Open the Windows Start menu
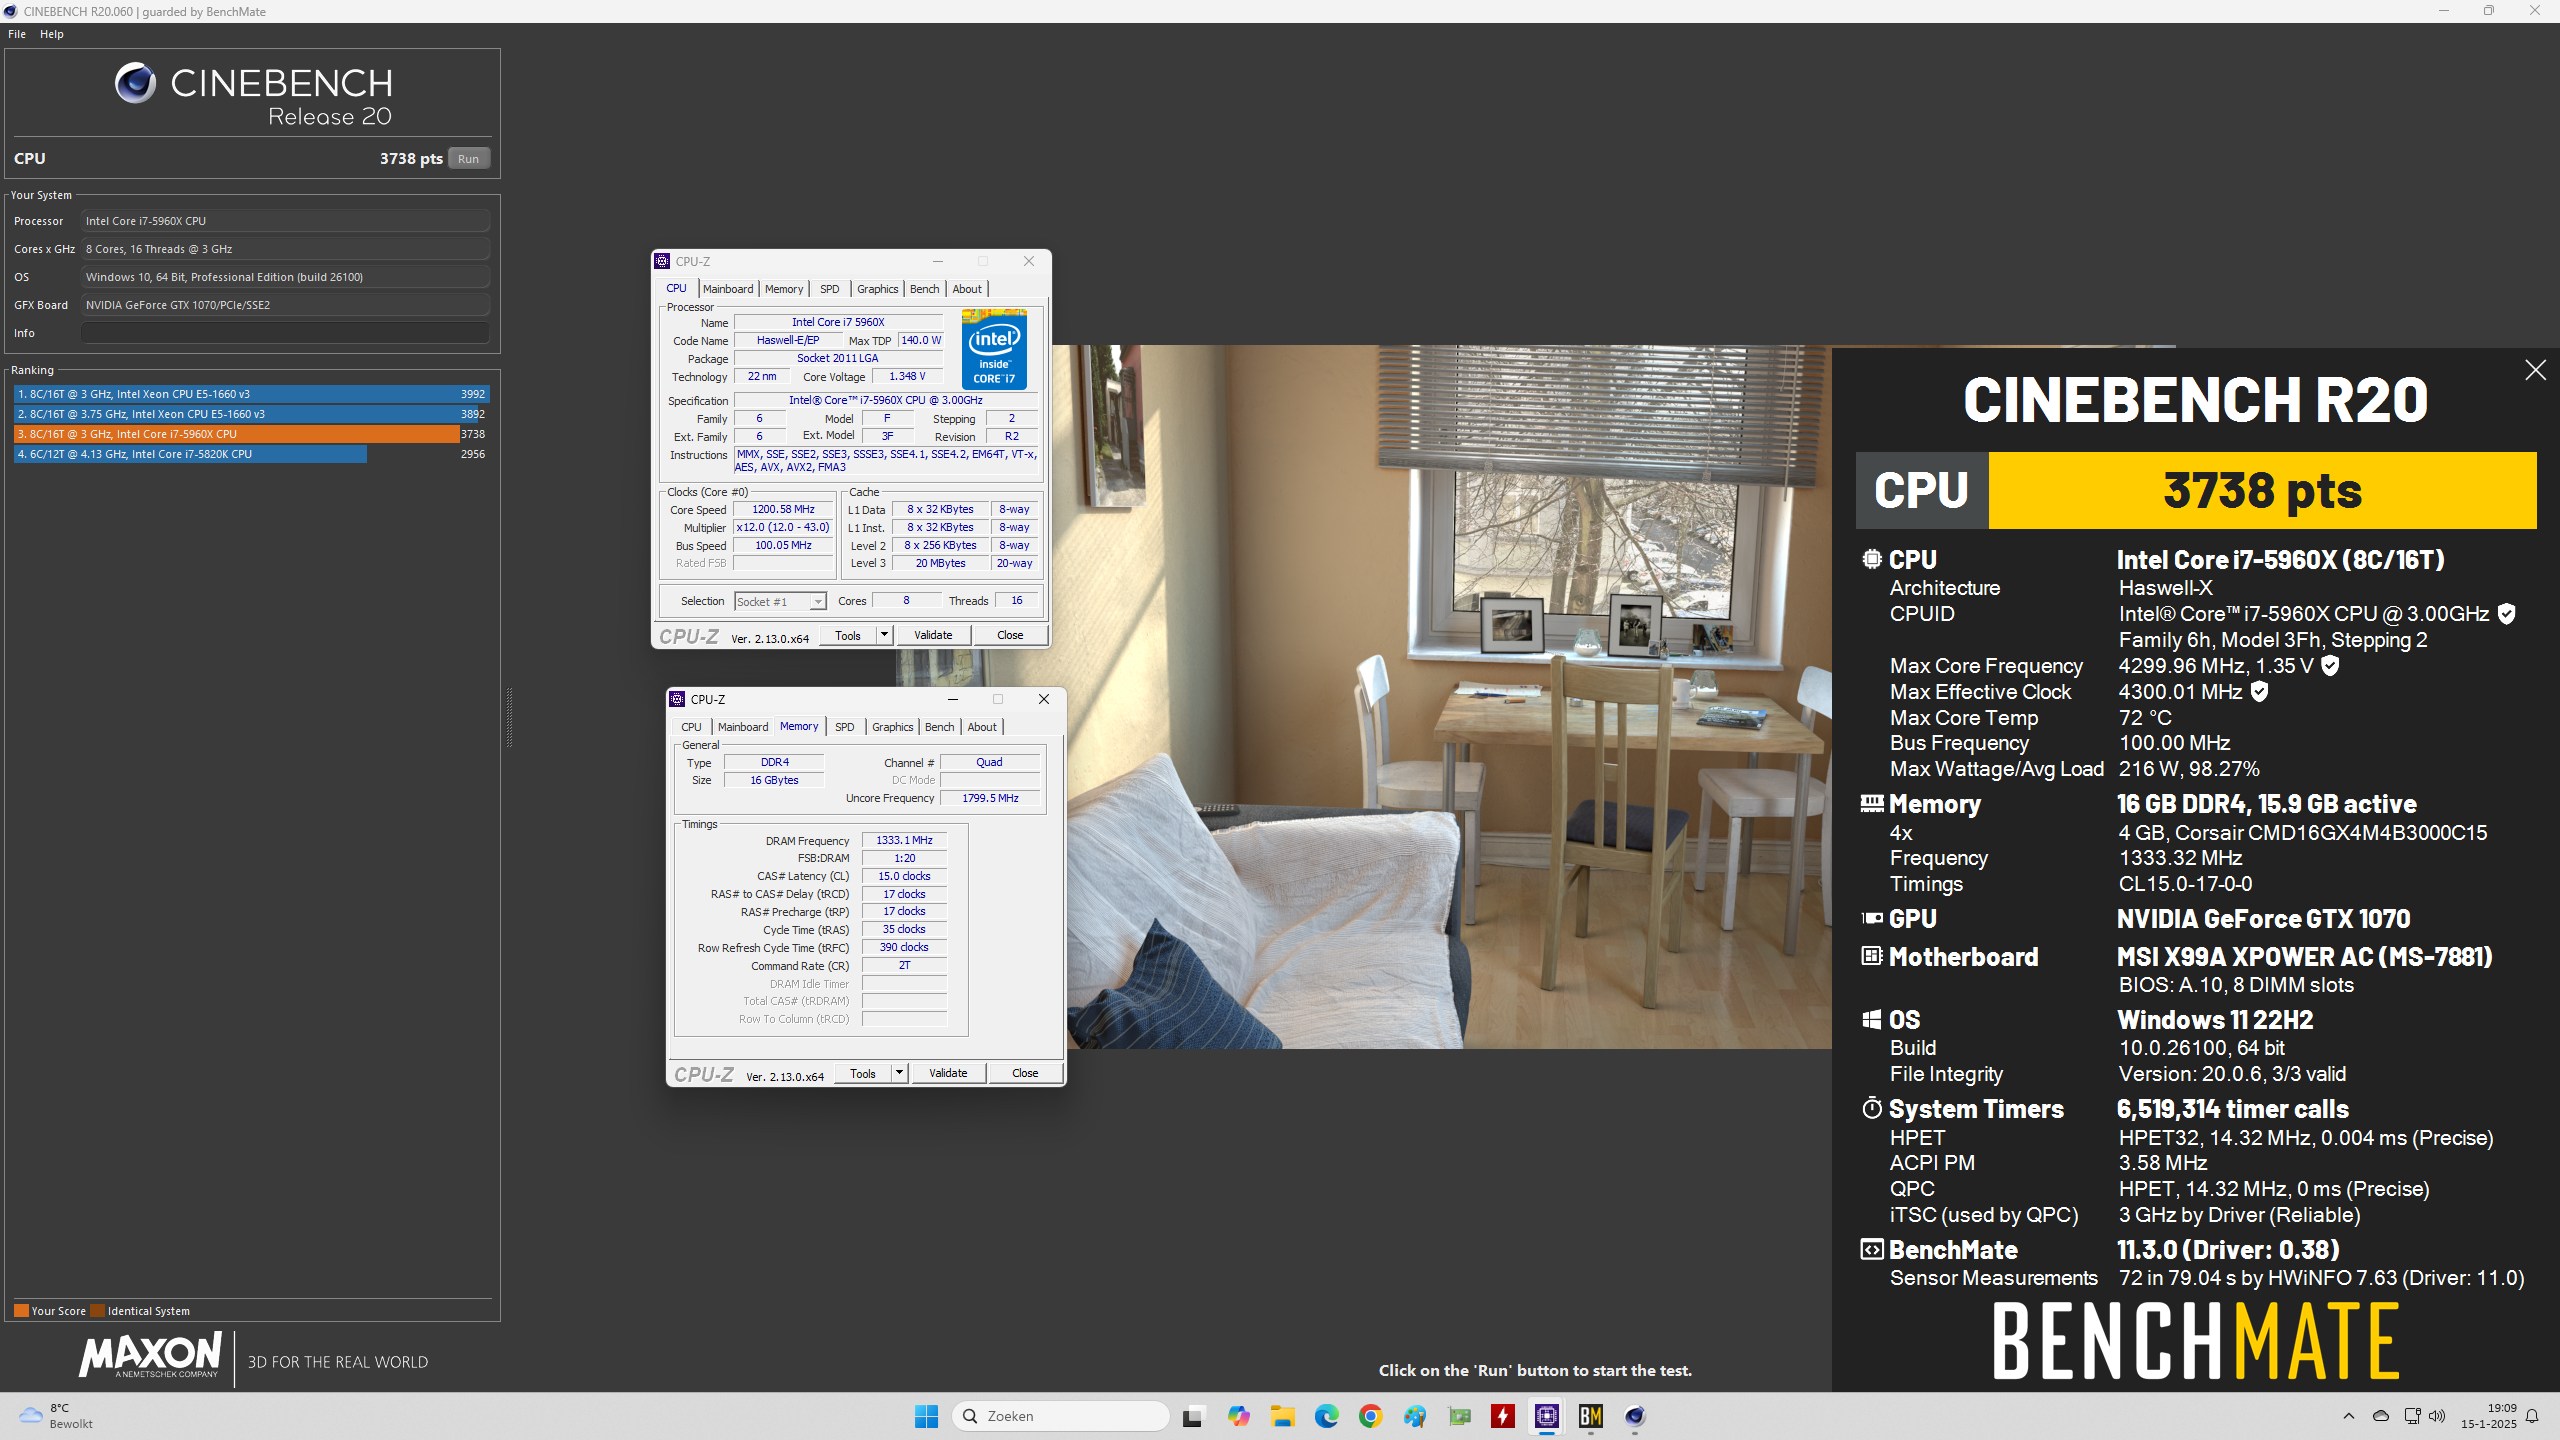2560x1440 pixels. pos(926,1416)
